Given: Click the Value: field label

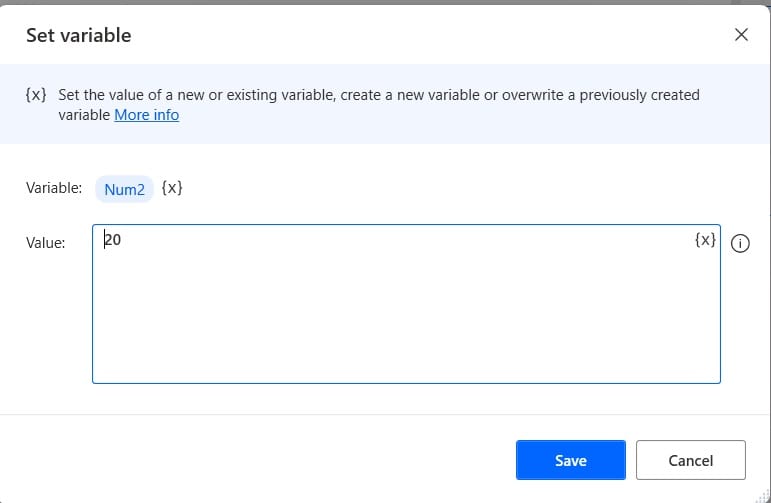Looking at the screenshot, I should [x=46, y=242].
